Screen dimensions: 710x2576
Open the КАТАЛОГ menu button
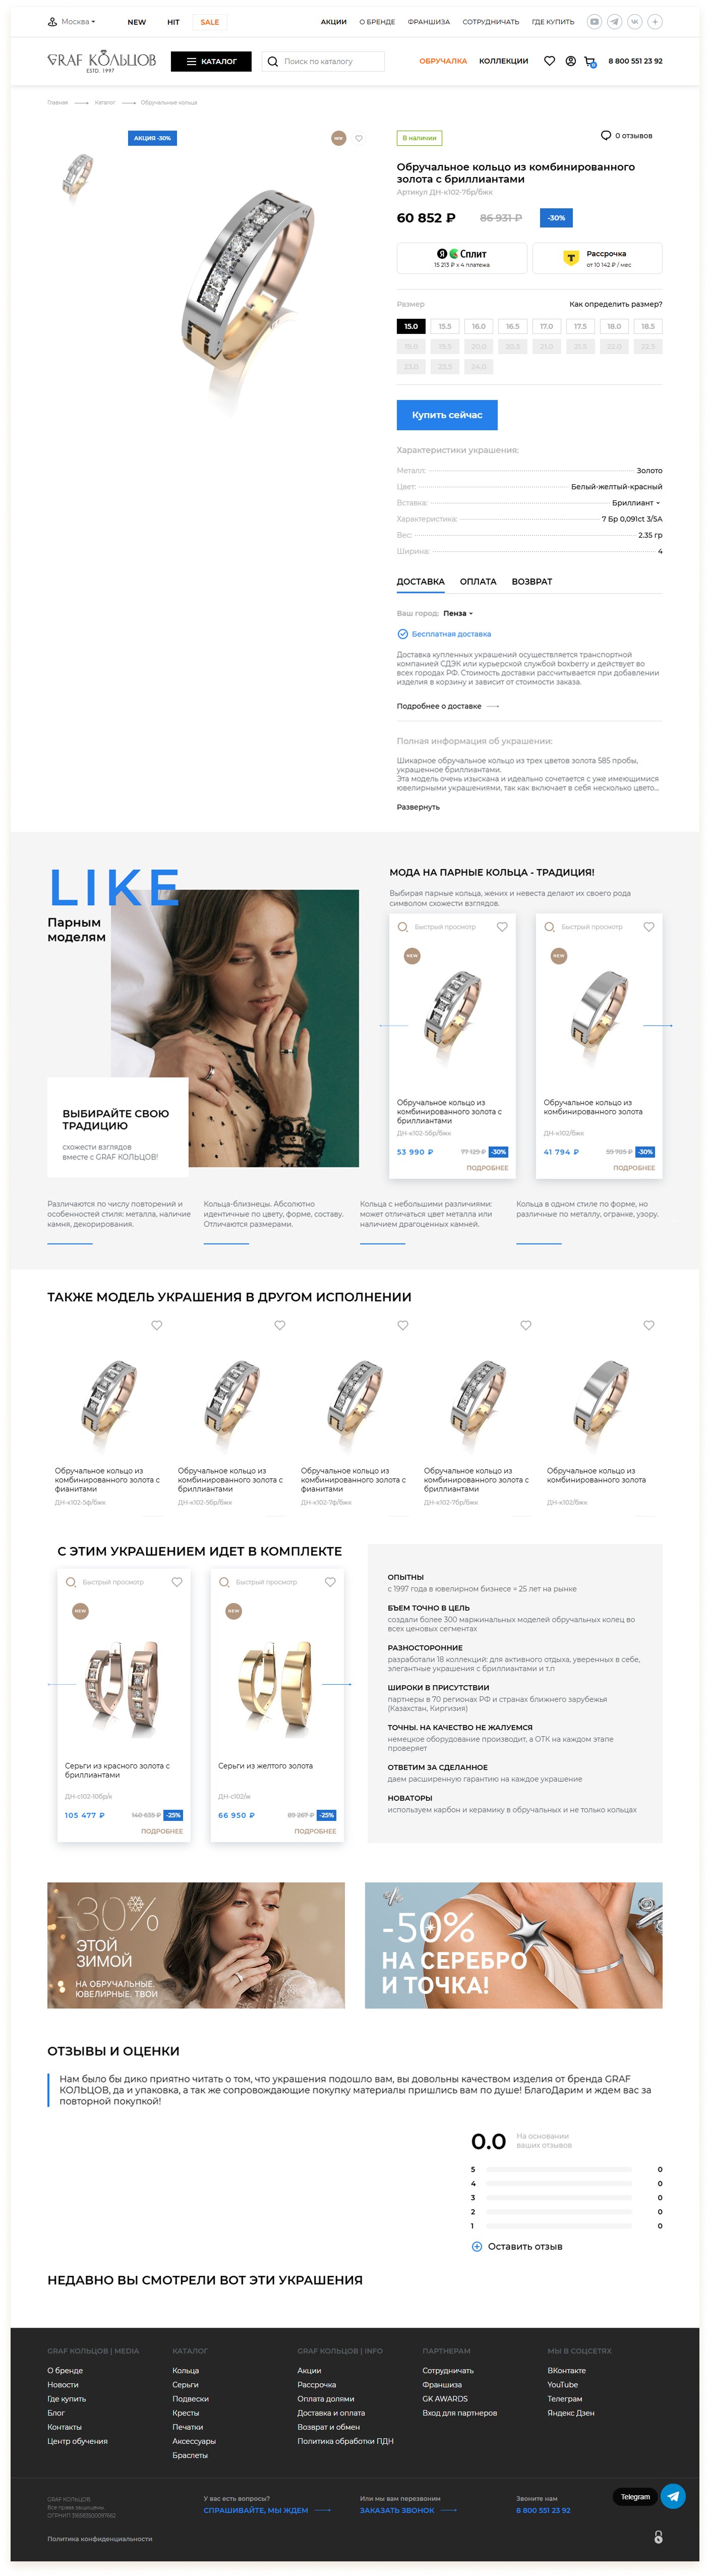pyautogui.click(x=211, y=61)
